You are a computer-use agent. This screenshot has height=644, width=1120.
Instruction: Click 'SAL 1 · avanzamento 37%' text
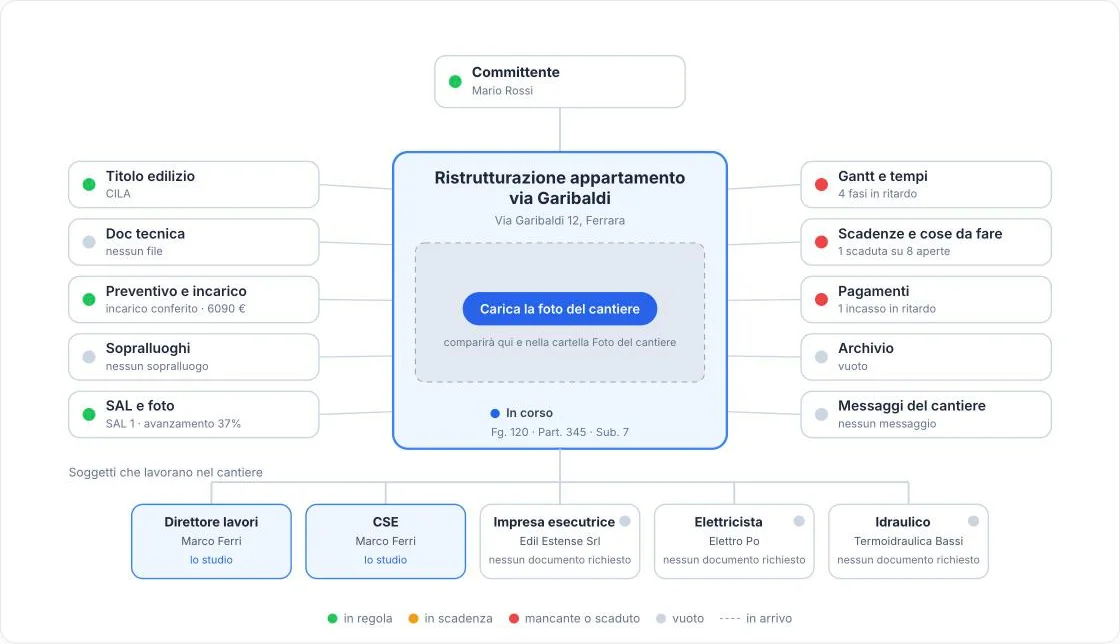click(x=173, y=423)
